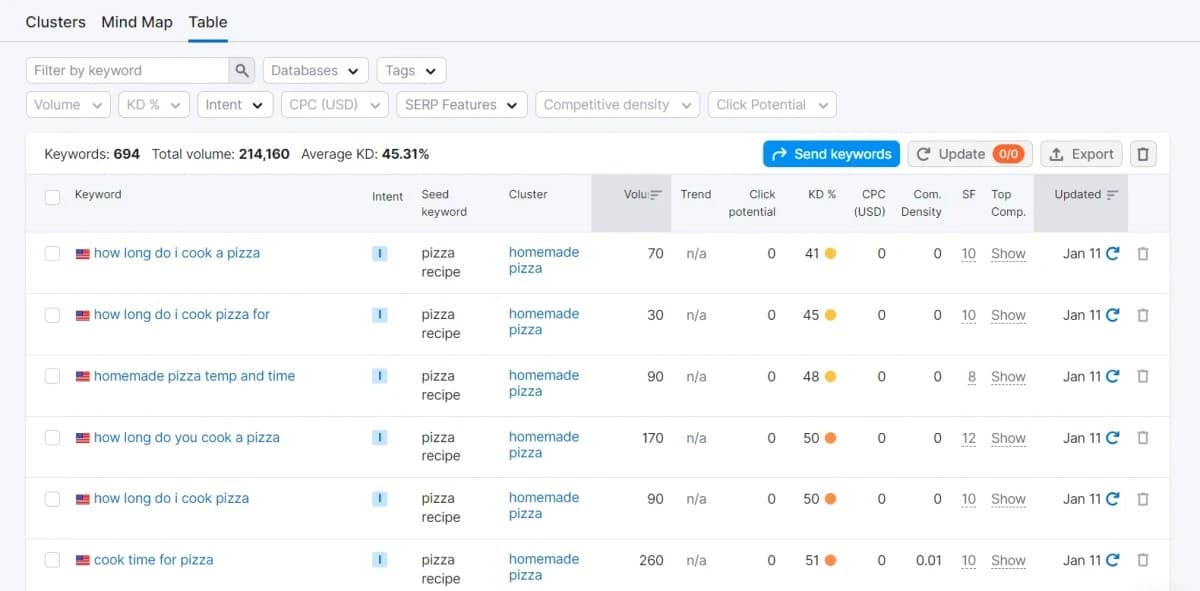Image resolution: width=1200 pixels, height=591 pixels.
Task: Click the bulk delete trash icon beside Export
Action: pos(1144,154)
